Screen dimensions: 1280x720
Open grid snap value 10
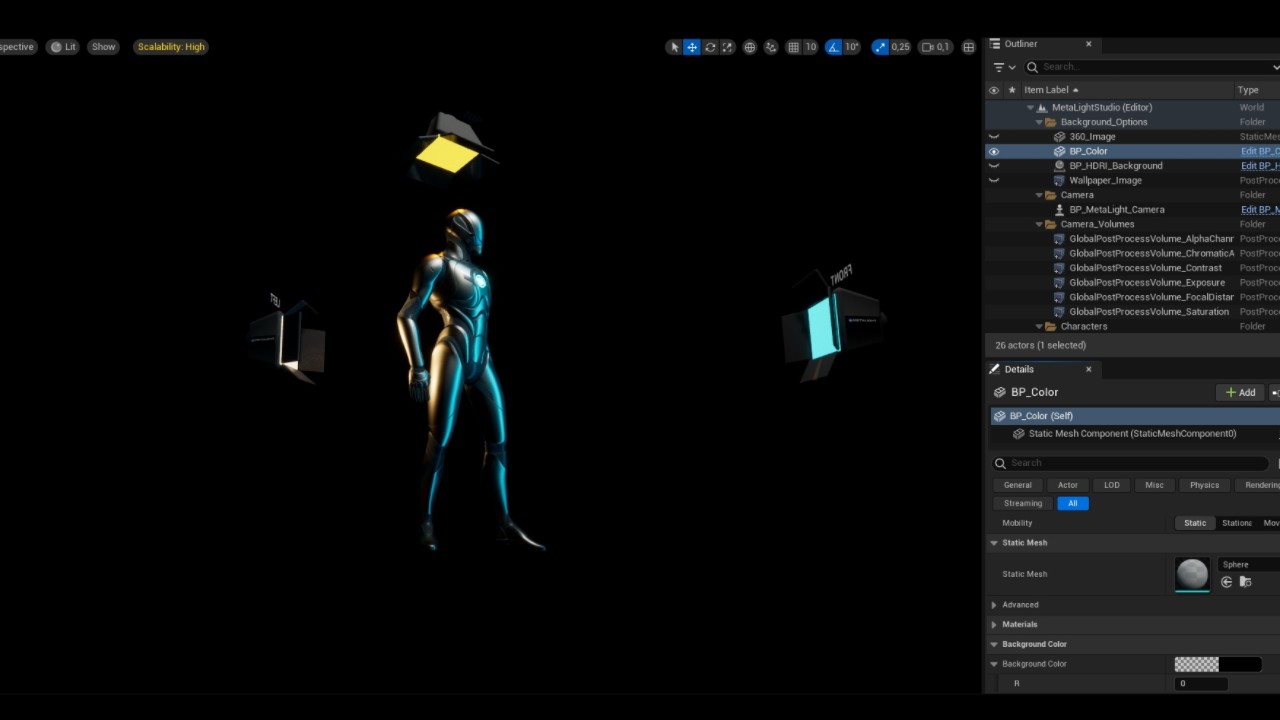pyautogui.click(x=810, y=47)
